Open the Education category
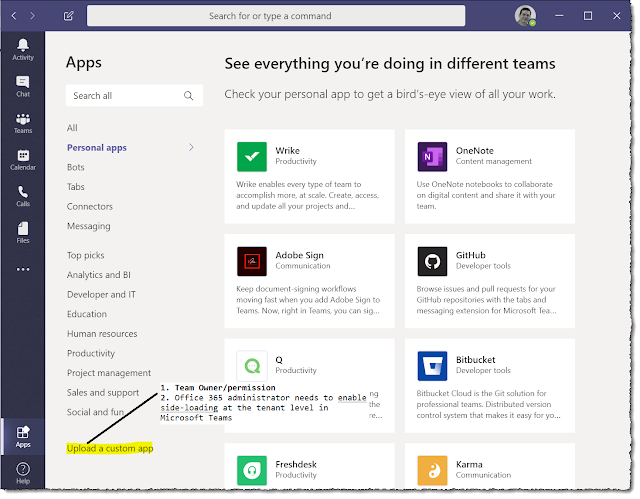Screen dimensions: 640x499 click(87, 314)
